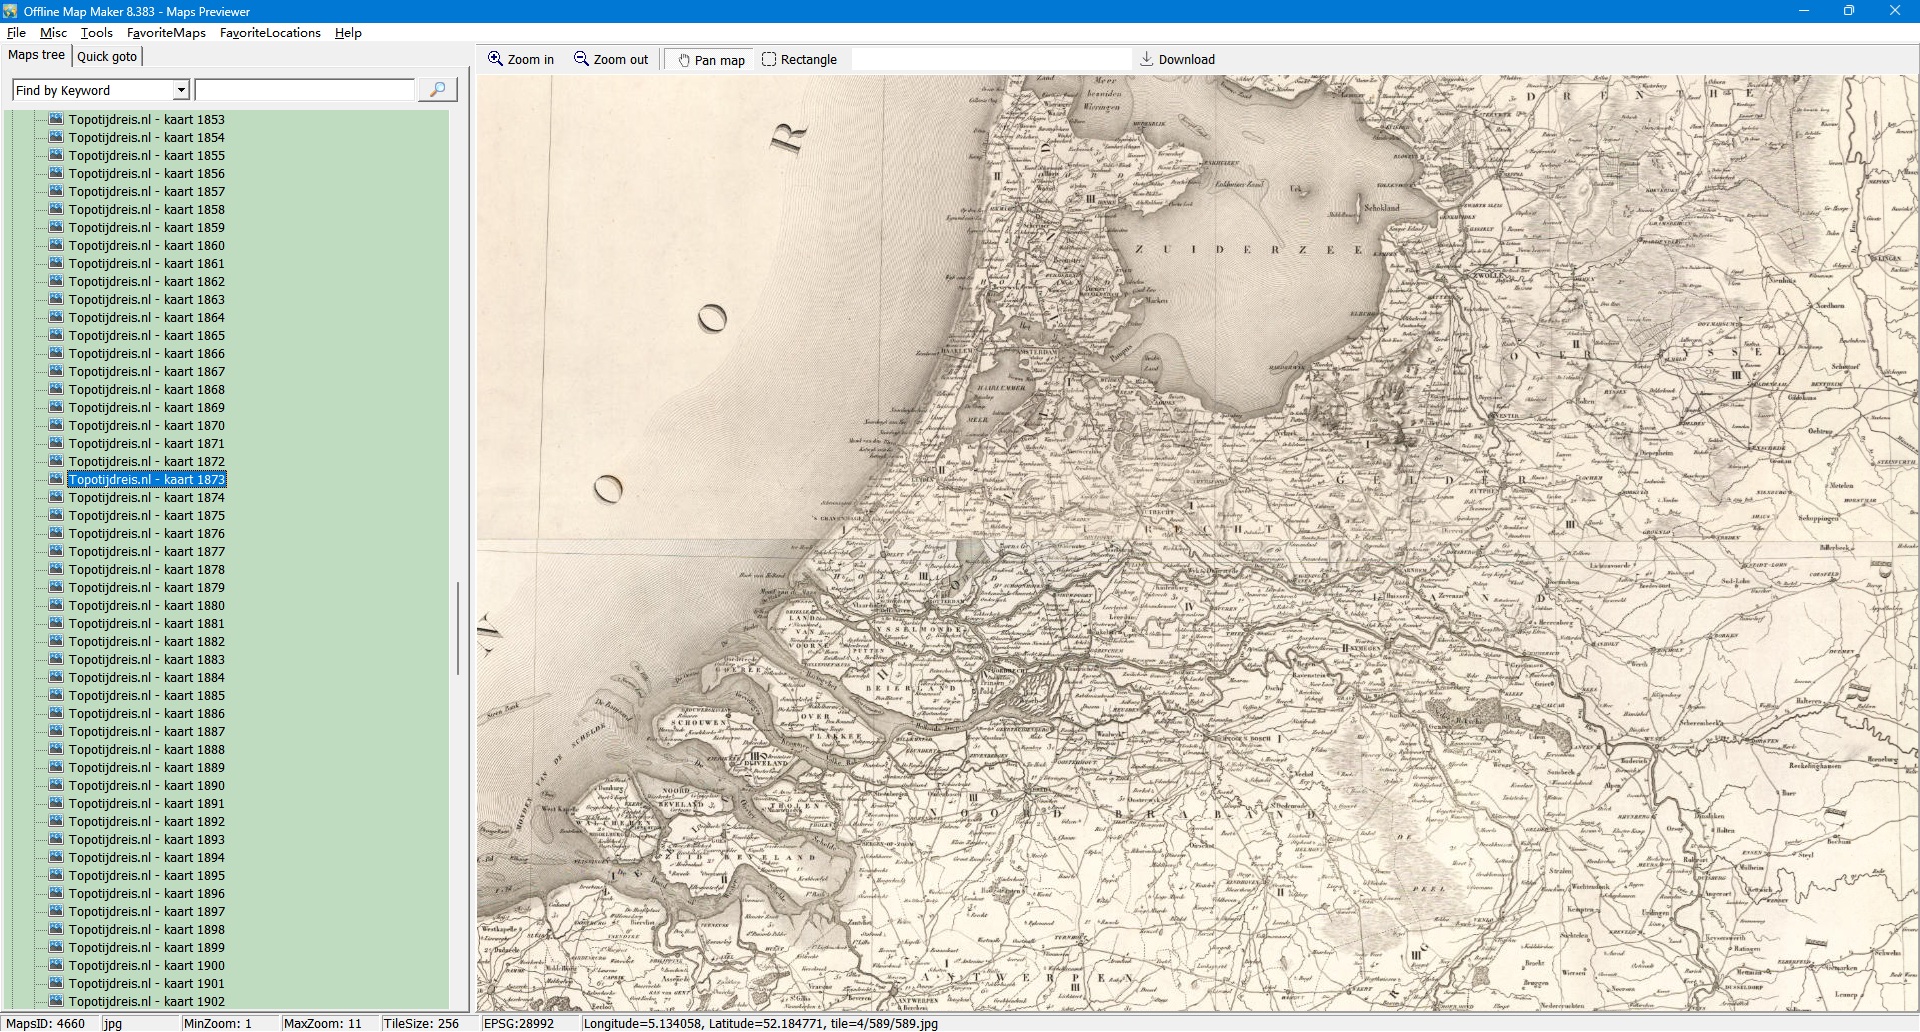
Task: Click the map icon beside kaart 1860
Action: [x=57, y=245]
